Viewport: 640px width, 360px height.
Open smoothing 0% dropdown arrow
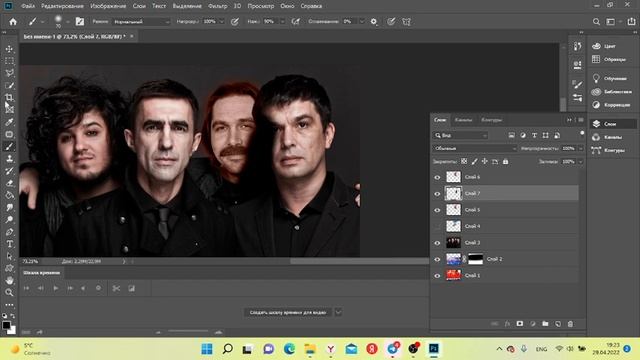coord(362,22)
